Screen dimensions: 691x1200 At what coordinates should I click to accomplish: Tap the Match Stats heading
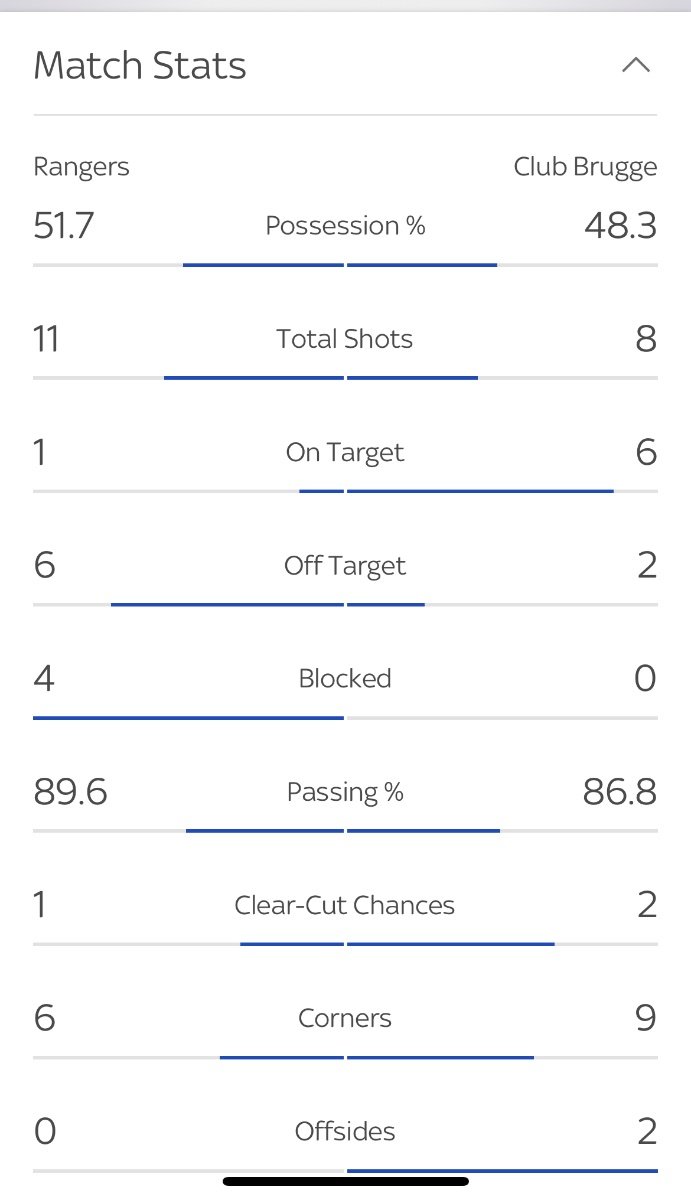140,66
